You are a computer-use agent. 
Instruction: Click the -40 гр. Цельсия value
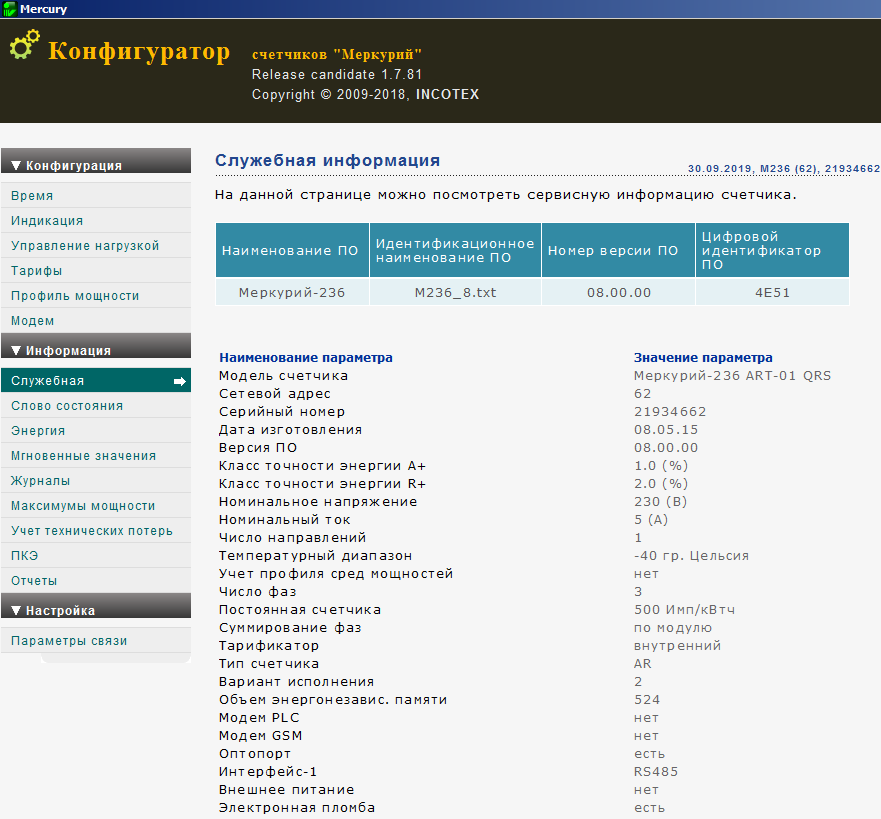coord(691,556)
